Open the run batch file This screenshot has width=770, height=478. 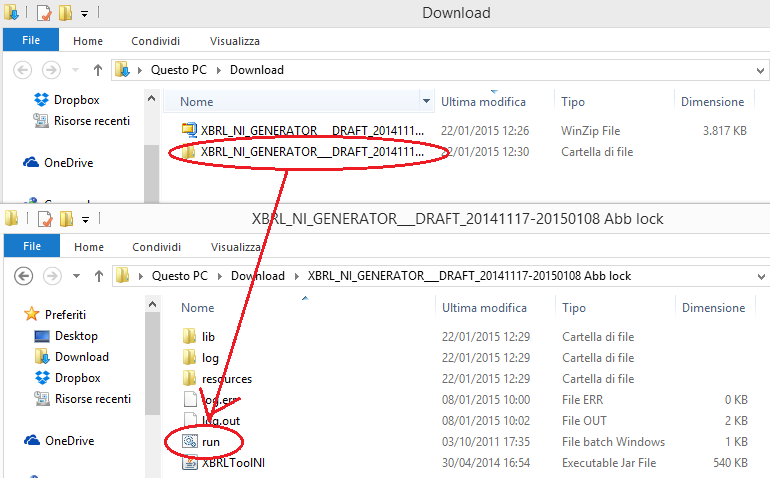pos(210,441)
